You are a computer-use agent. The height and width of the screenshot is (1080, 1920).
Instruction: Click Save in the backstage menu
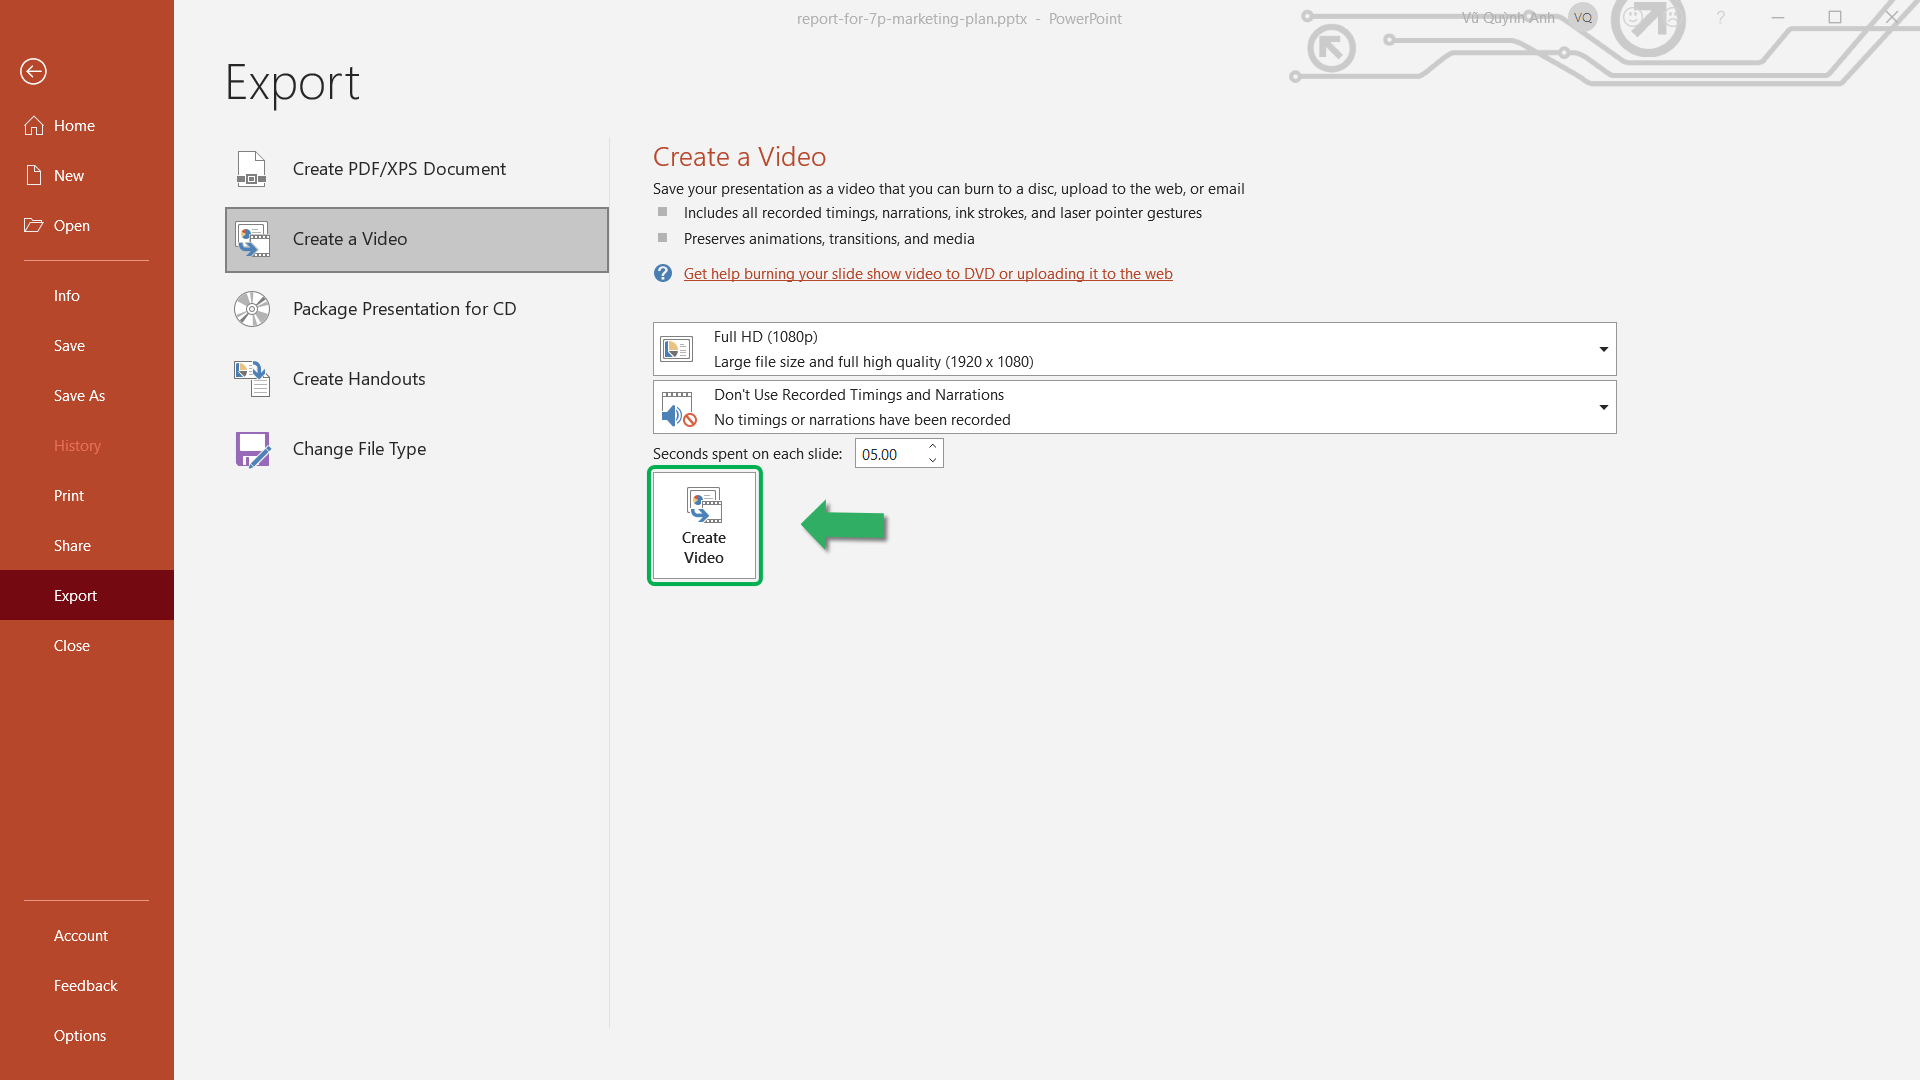tap(87, 345)
